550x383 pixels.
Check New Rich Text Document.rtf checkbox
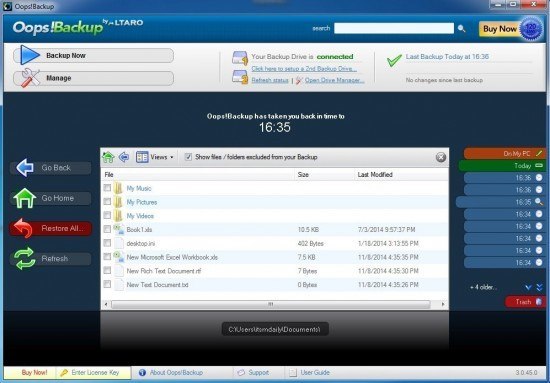point(107,270)
